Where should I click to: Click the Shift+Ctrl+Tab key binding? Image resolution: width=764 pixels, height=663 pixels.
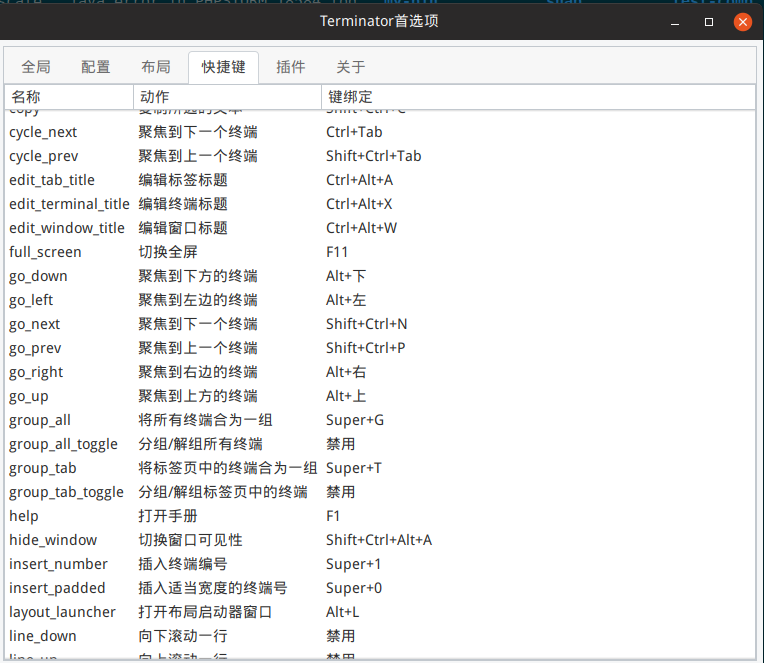click(374, 156)
